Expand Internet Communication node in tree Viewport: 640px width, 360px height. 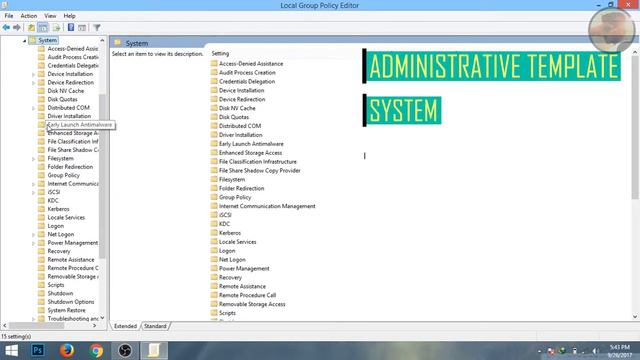[x=33, y=184]
